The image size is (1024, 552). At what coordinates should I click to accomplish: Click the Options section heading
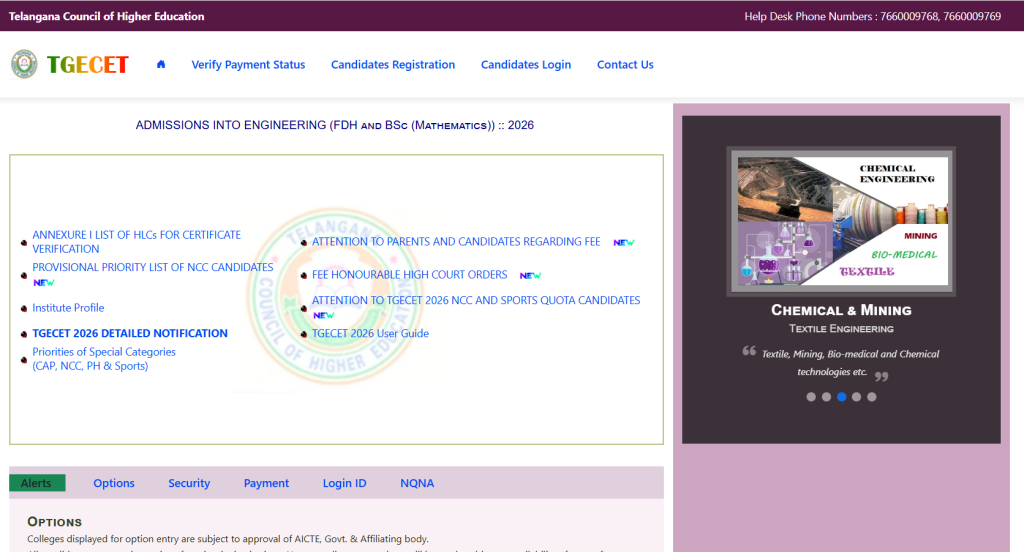coord(54,522)
